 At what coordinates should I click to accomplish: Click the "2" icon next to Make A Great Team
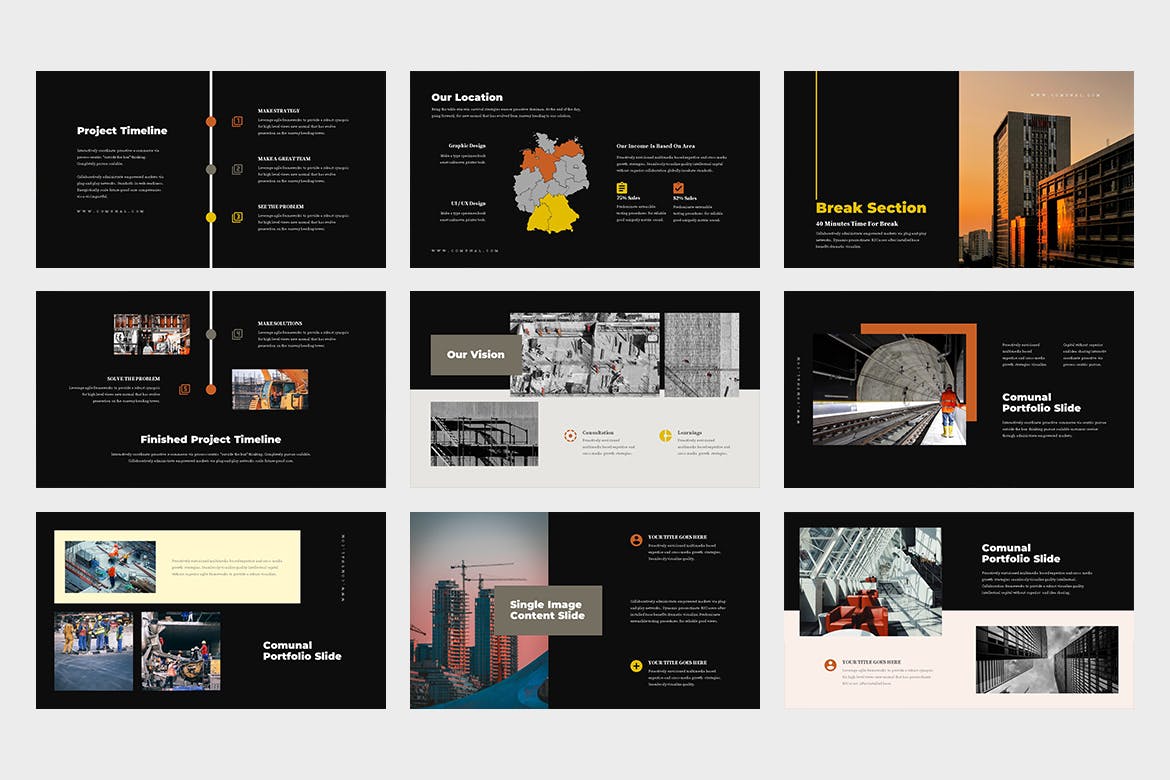[x=238, y=168]
